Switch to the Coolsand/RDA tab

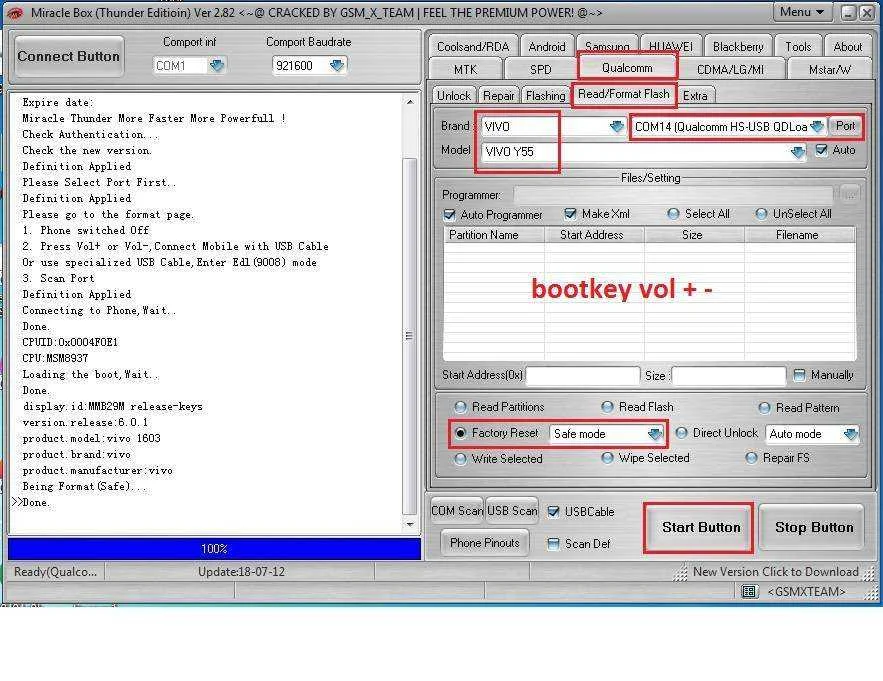click(x=473, y=47)
